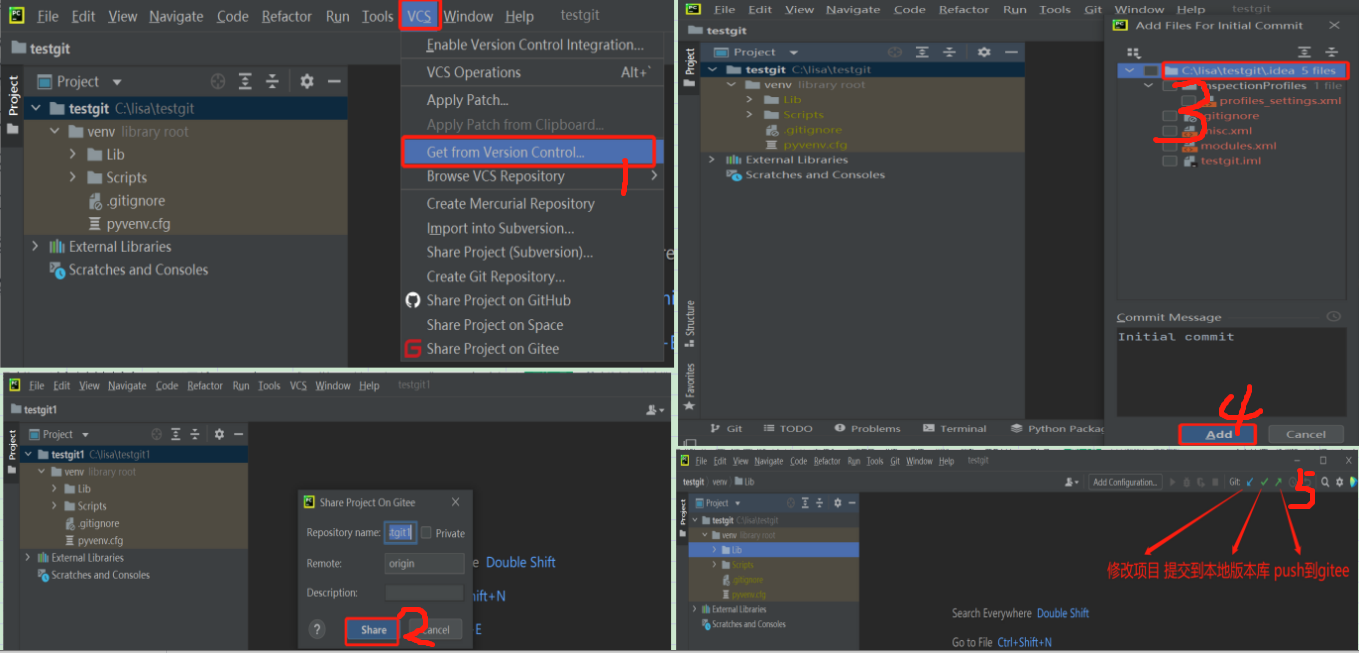Check the modules.xml checkbox
The image size is (1359, 653).
point(1169,146)
